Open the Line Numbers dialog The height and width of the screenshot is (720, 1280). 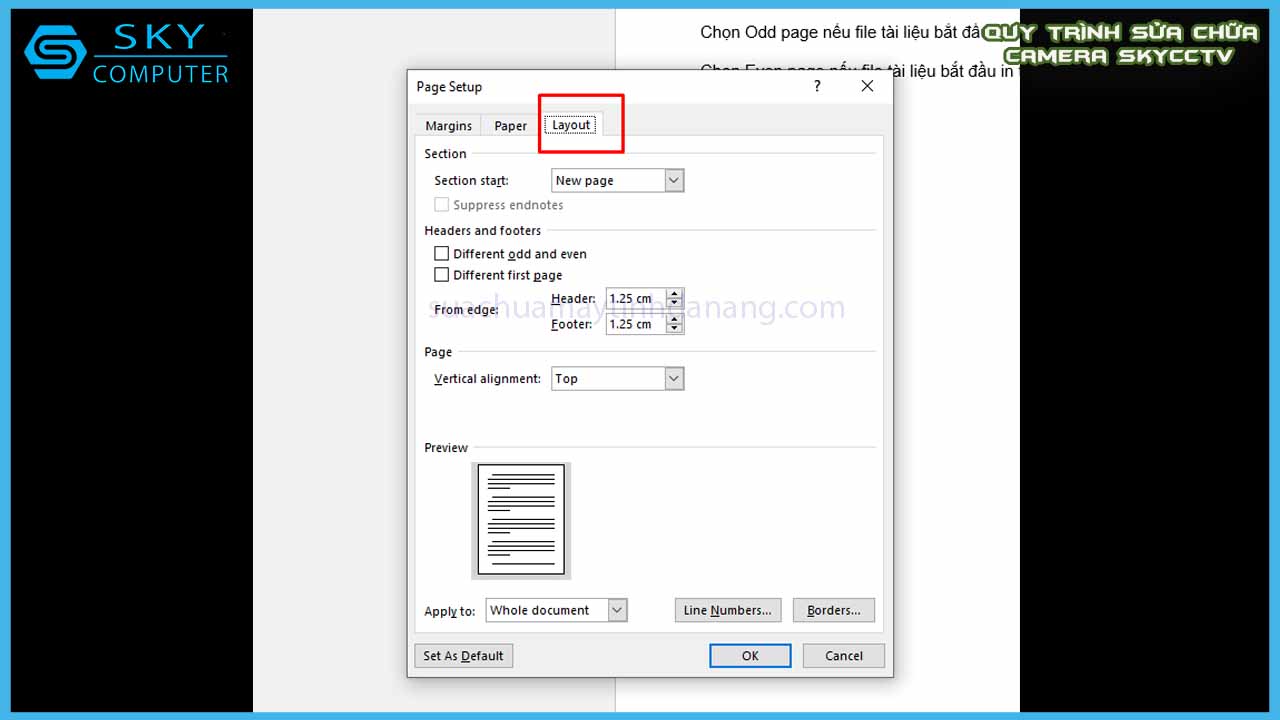[x=727, y=610]
